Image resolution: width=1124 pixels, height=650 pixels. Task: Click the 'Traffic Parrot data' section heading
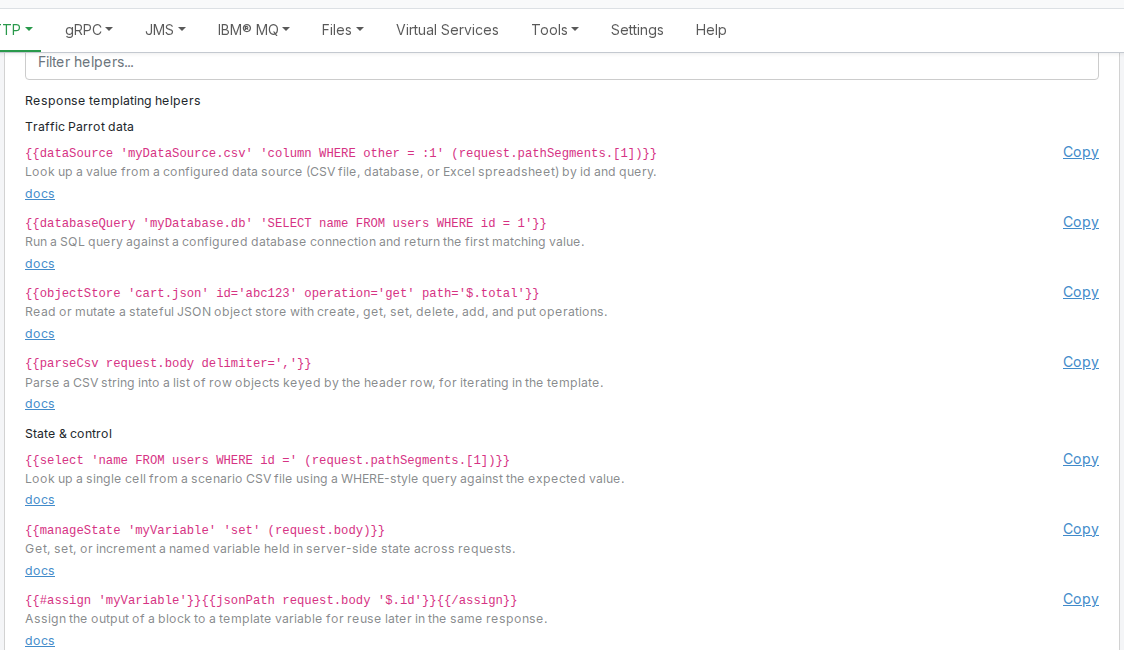pos(79,127)
